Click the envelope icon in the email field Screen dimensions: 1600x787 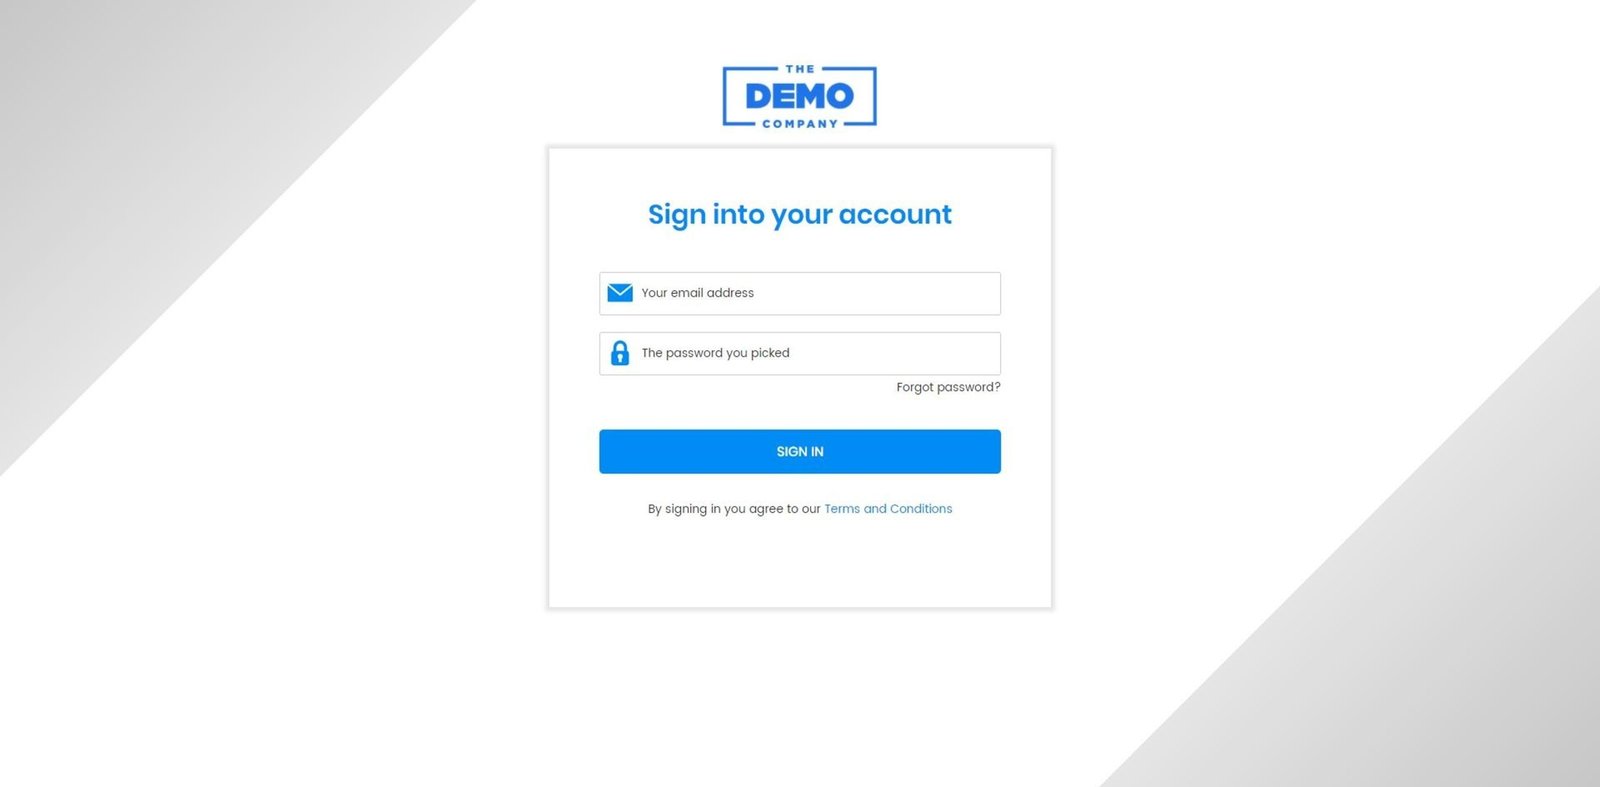pos(620,293)
